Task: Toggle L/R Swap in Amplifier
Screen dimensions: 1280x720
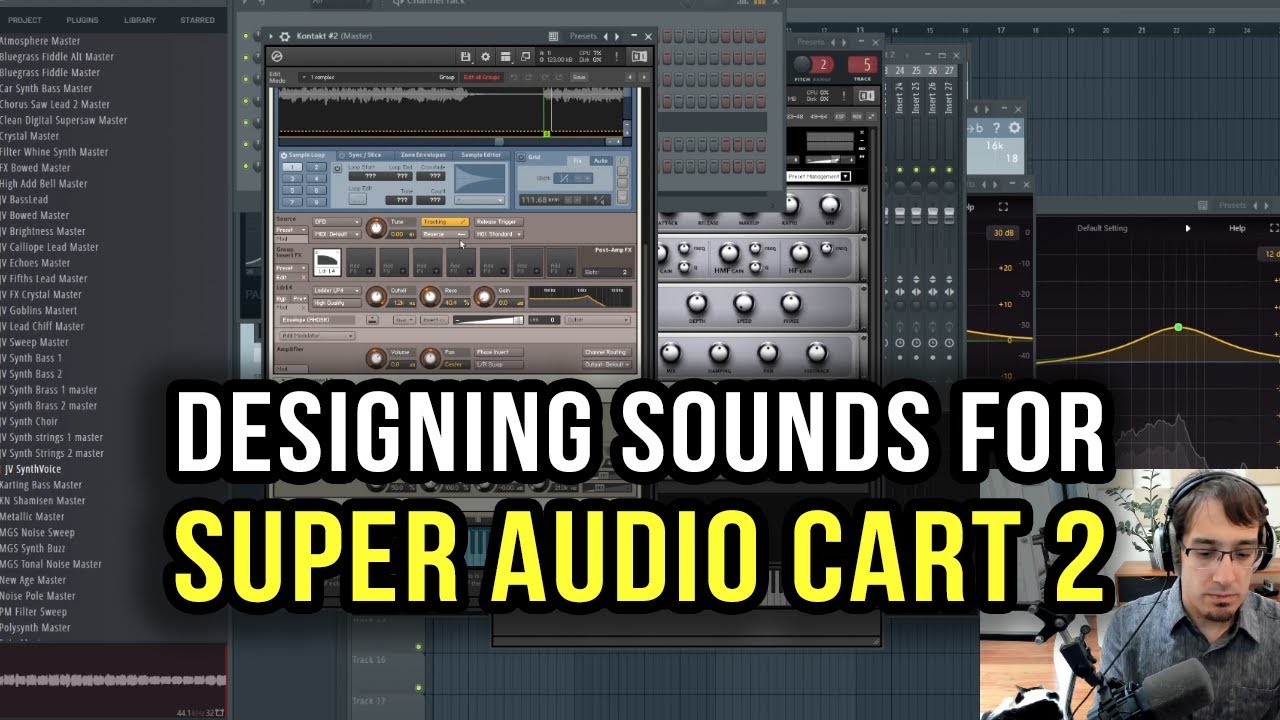Action: click(x=499, y=364)
